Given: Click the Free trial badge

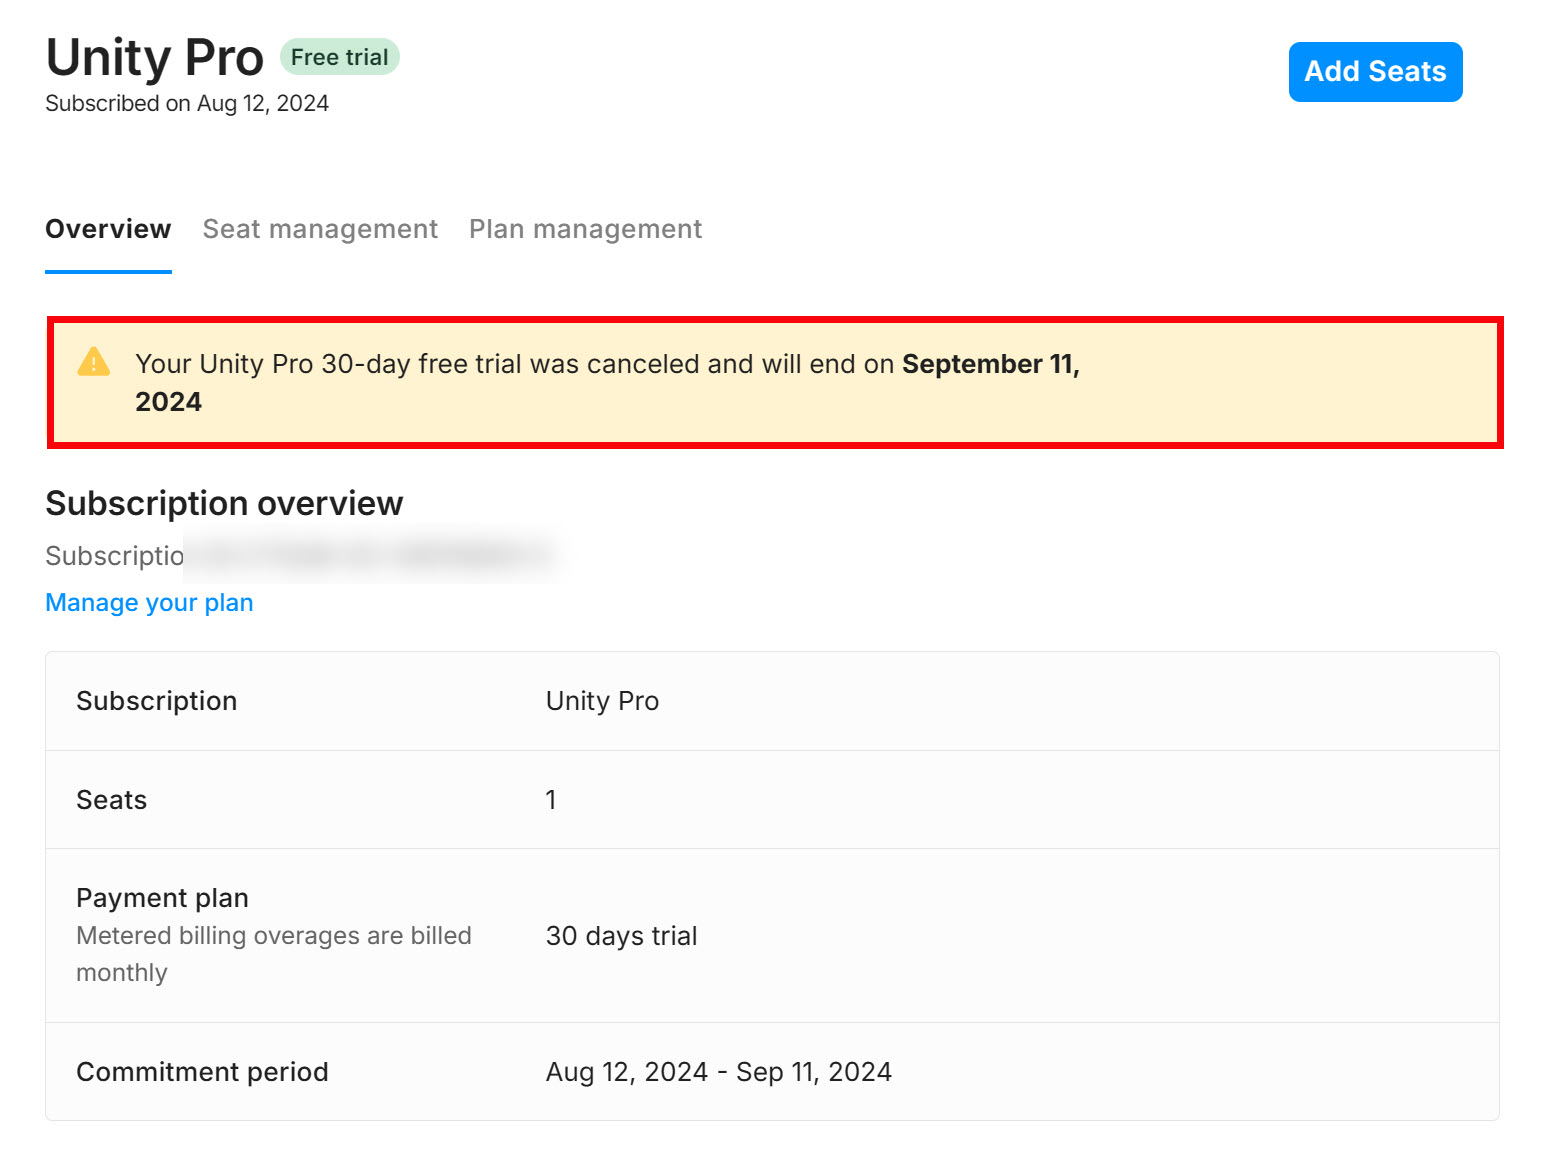Looking at the screenshot, I should pos(339,57).
